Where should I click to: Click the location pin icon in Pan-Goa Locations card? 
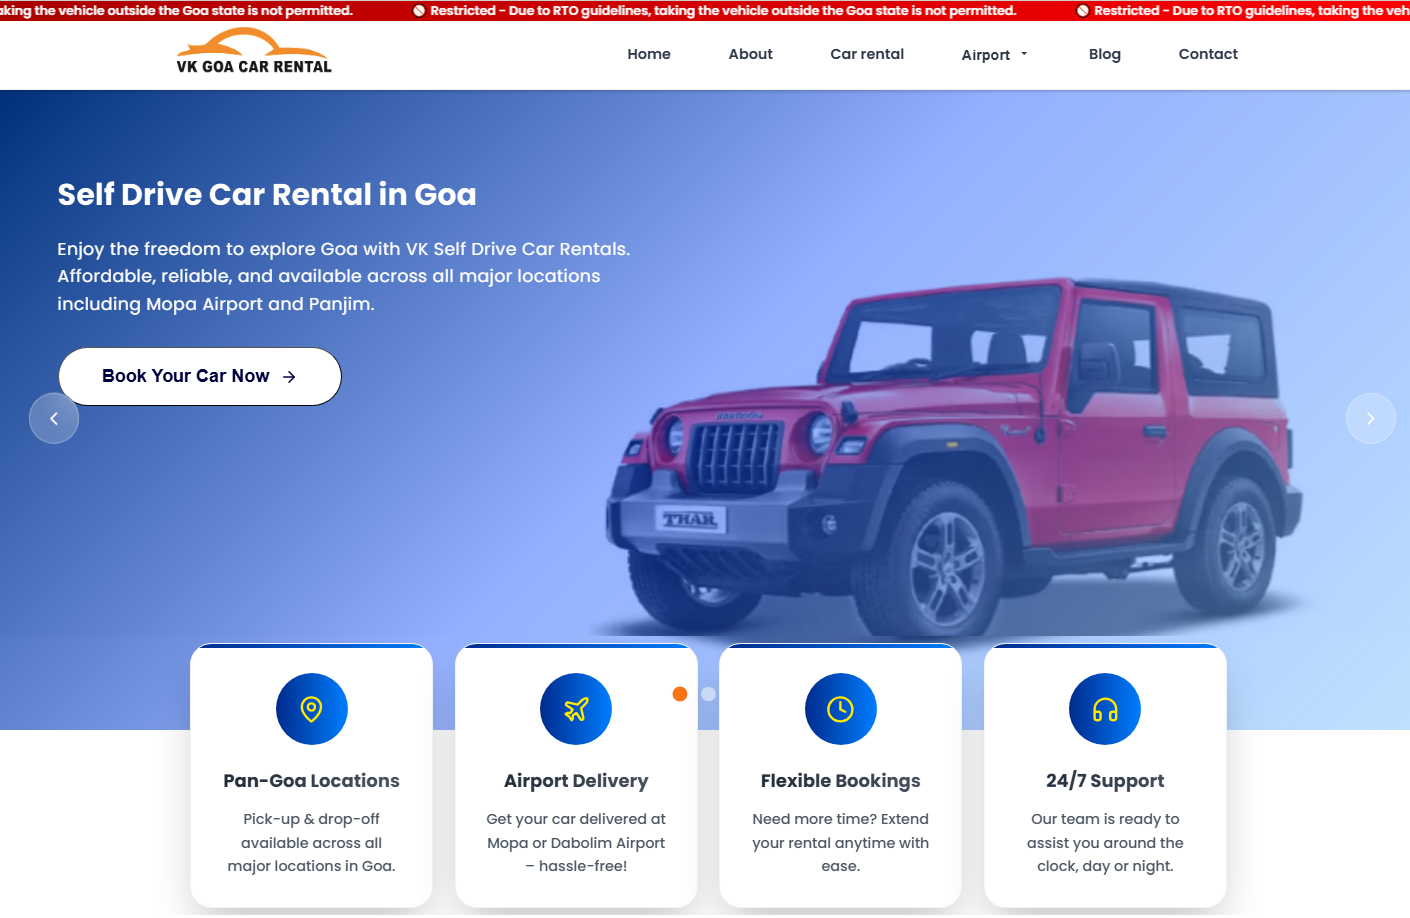311,709
